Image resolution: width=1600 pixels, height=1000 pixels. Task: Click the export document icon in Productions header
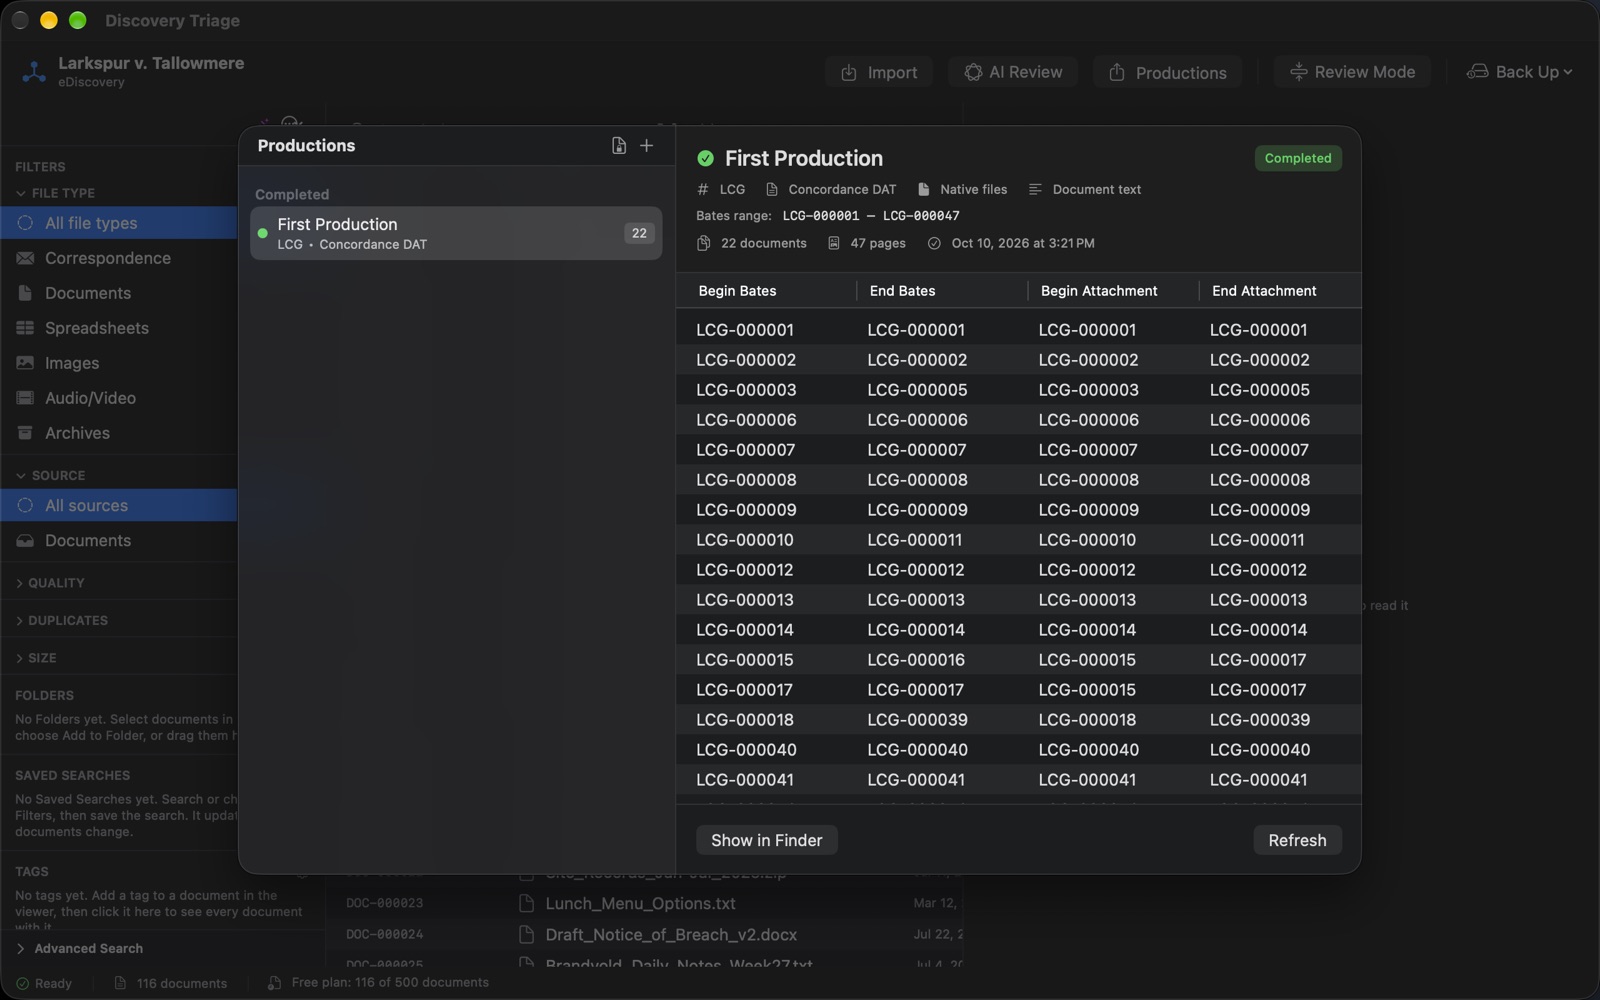[619, 146]
